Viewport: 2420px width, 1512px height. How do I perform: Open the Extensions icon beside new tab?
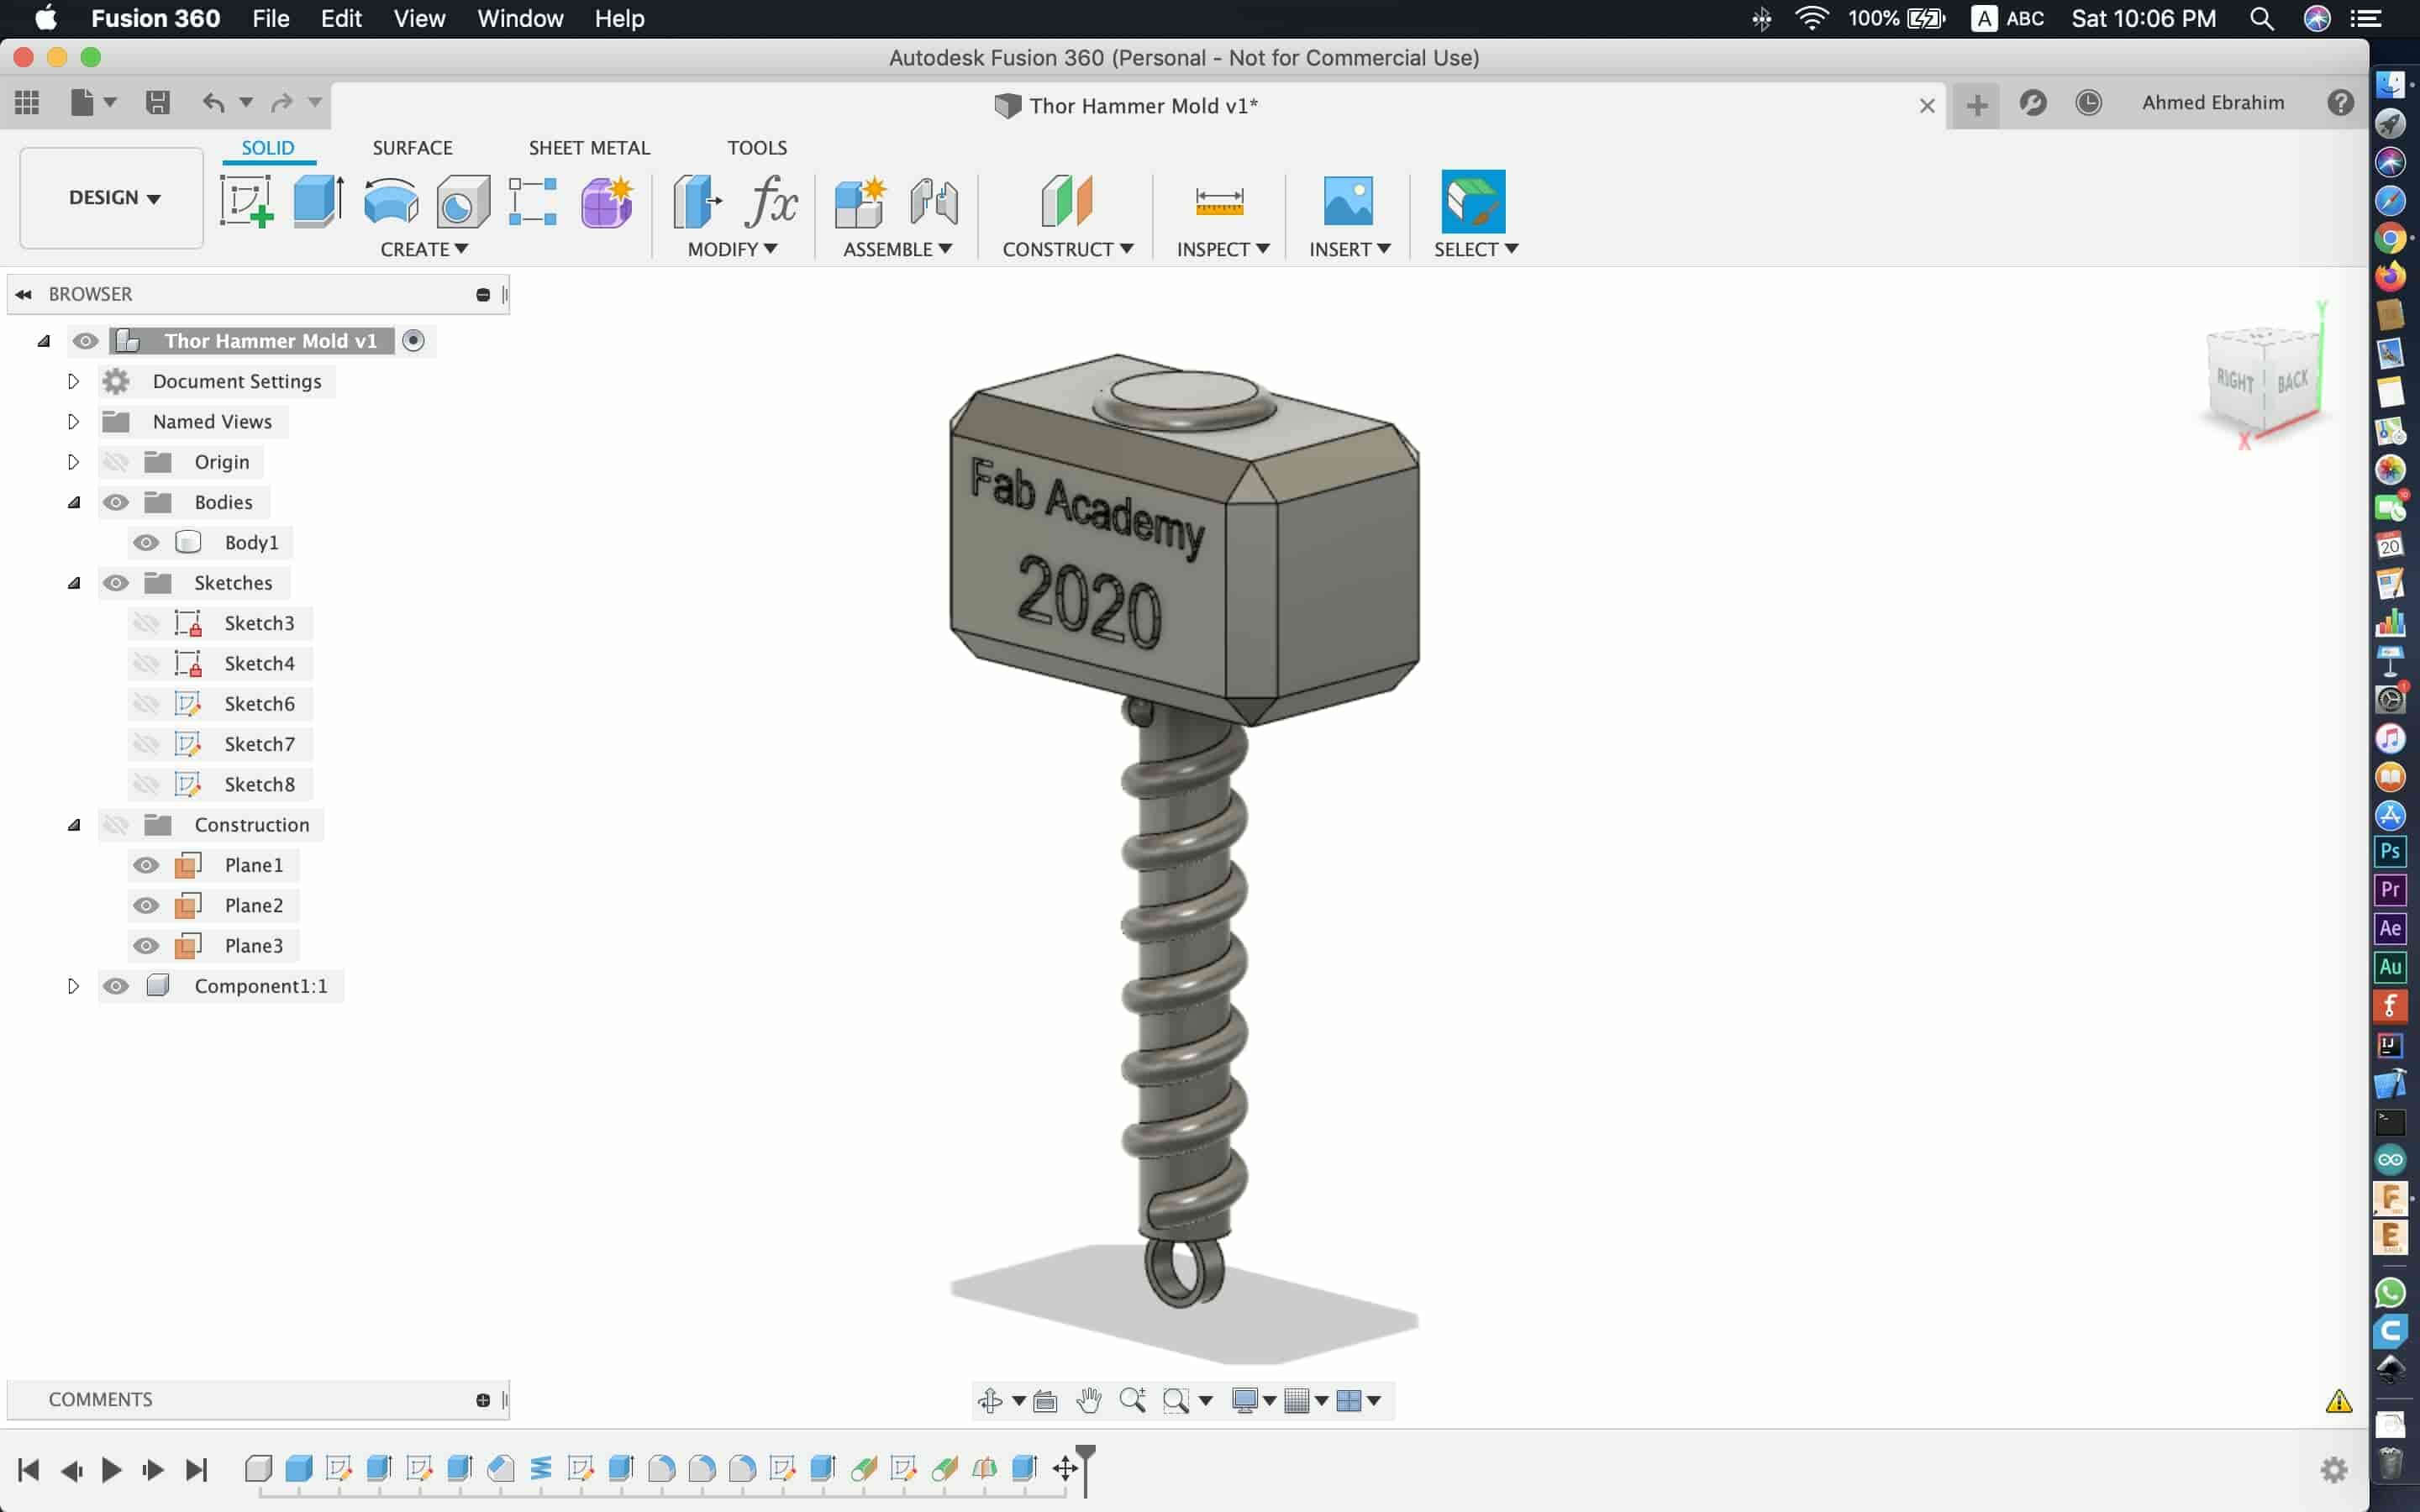point(2032,103)
